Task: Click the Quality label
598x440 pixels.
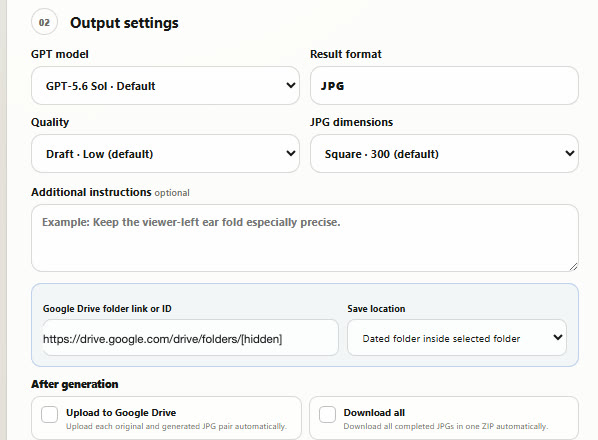Action: coord(50,122)
